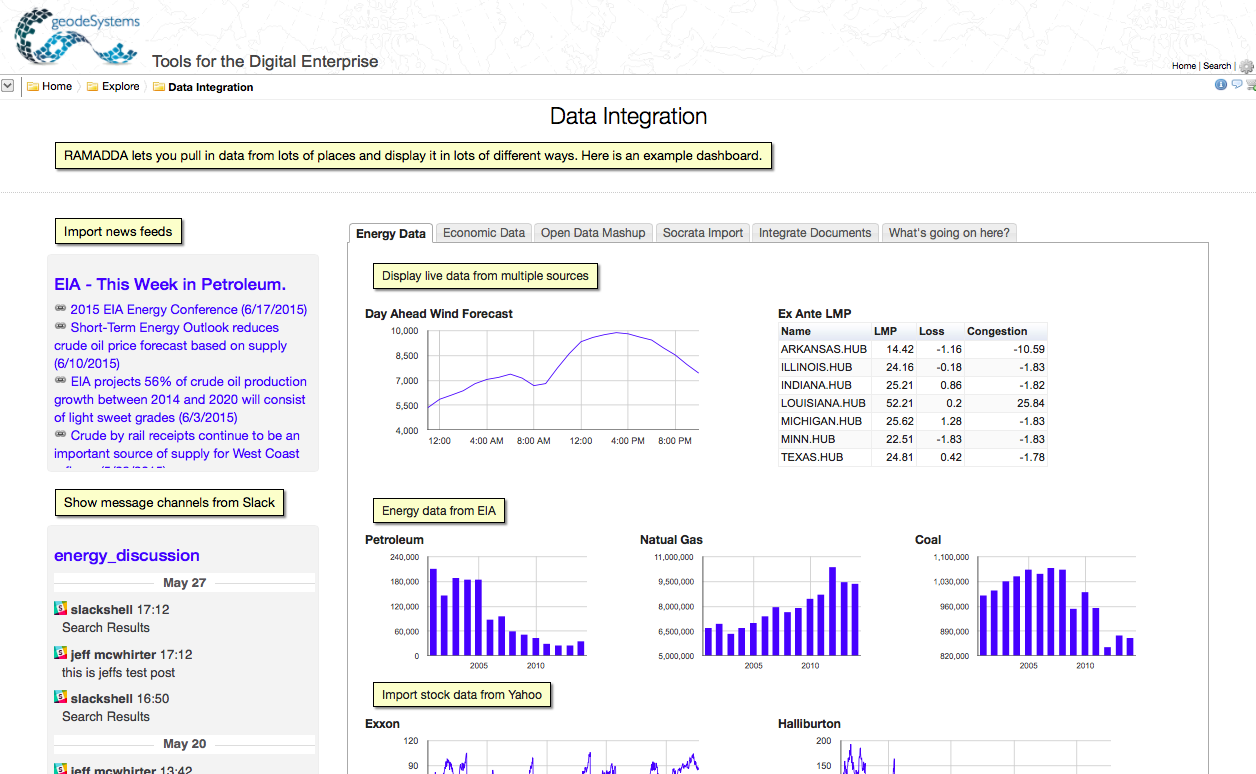This screenshot has height=774, width=1256.
Task: Select the MICHIGAN.HUB table row
Action: click(913, 421)
